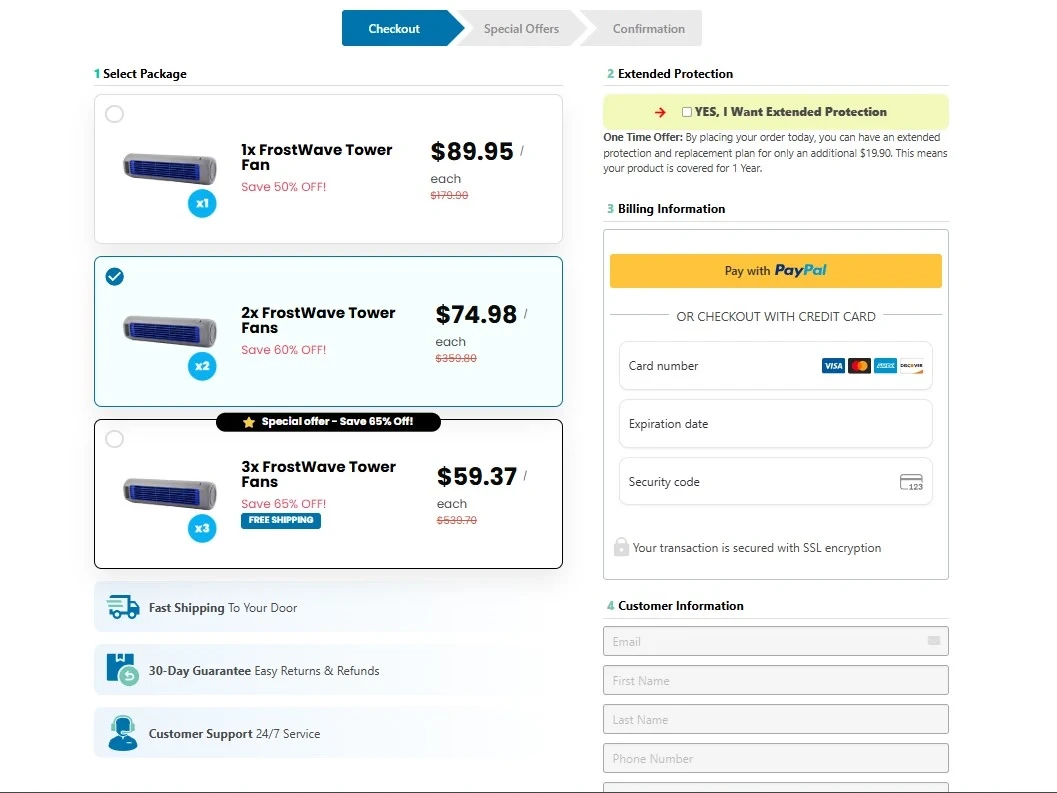Image resolution: width=1057 pixels, height=793 pixels.
Task: Go to the Special Offers step
Action: [x=521, y=29]
